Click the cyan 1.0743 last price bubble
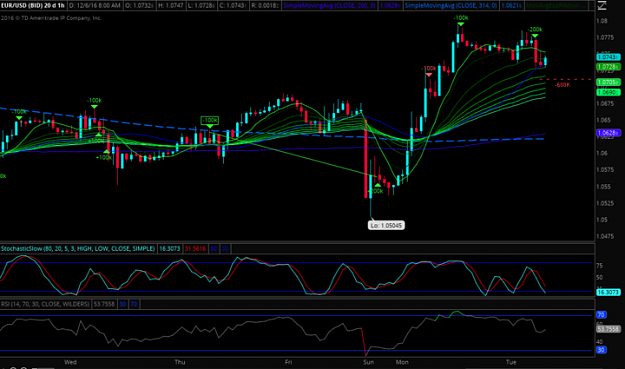The height and width of the screenshot is (369, 625). click(608, 57)
